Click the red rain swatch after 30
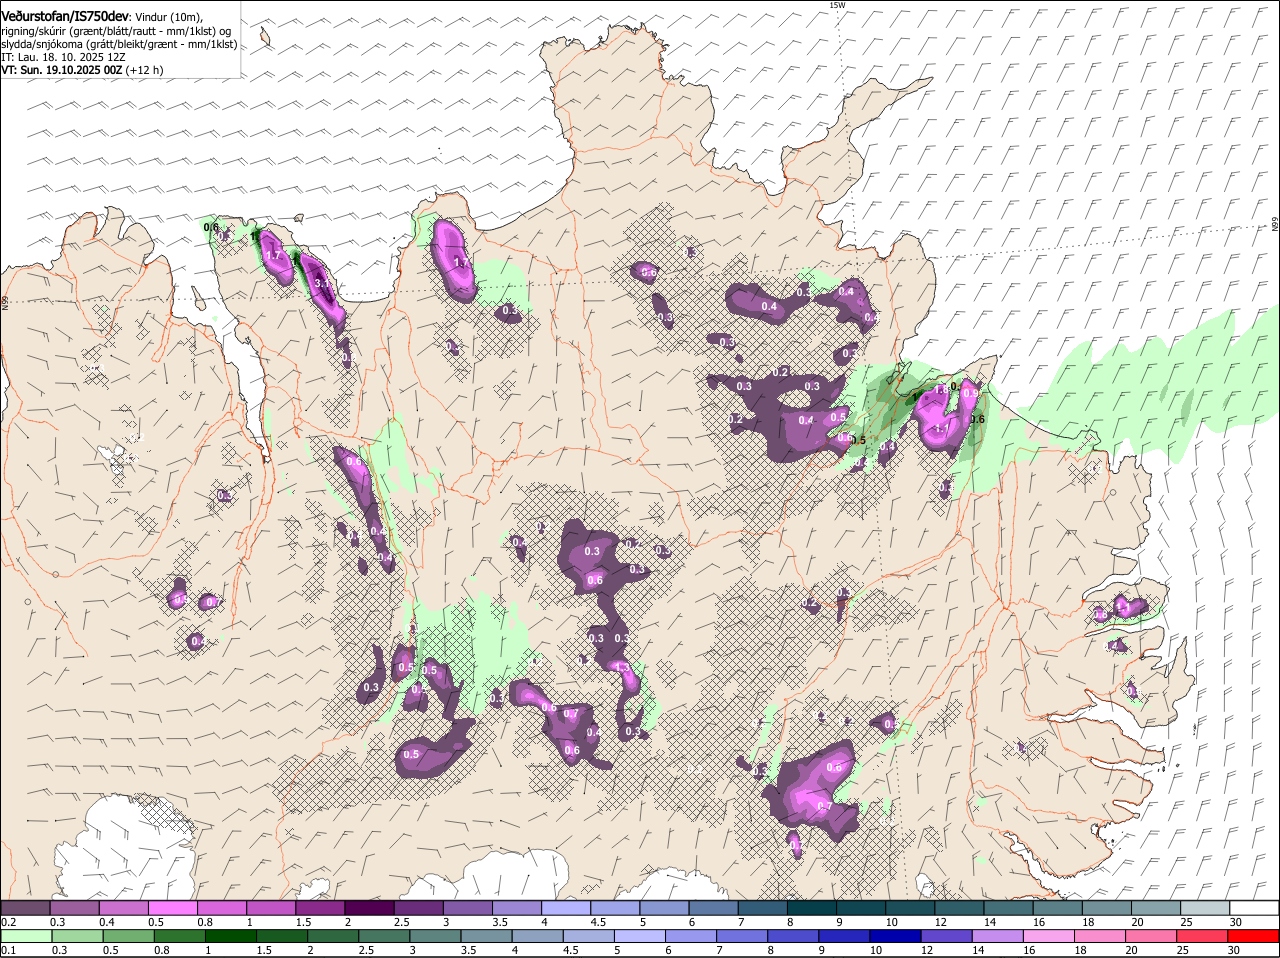 click(1255, 936)
